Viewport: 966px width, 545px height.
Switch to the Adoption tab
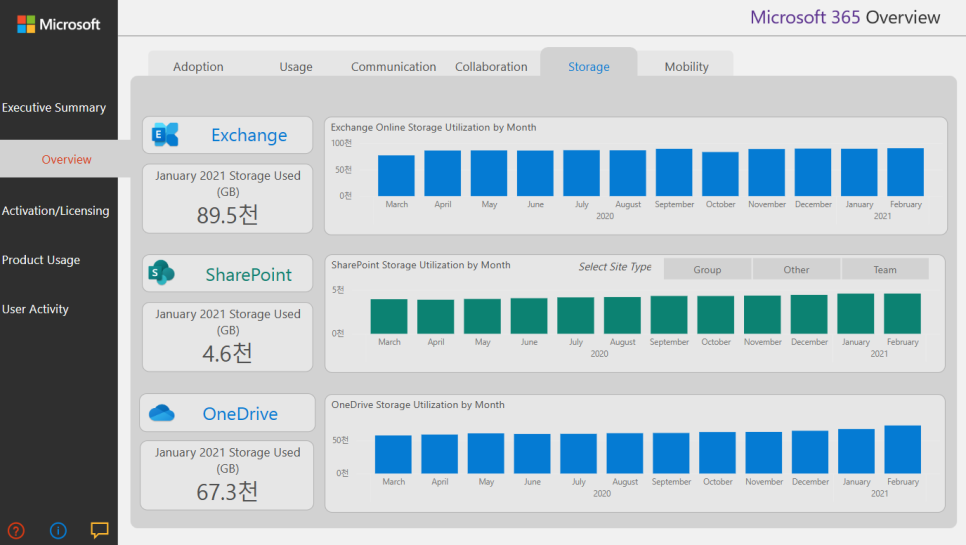(198, 67)
